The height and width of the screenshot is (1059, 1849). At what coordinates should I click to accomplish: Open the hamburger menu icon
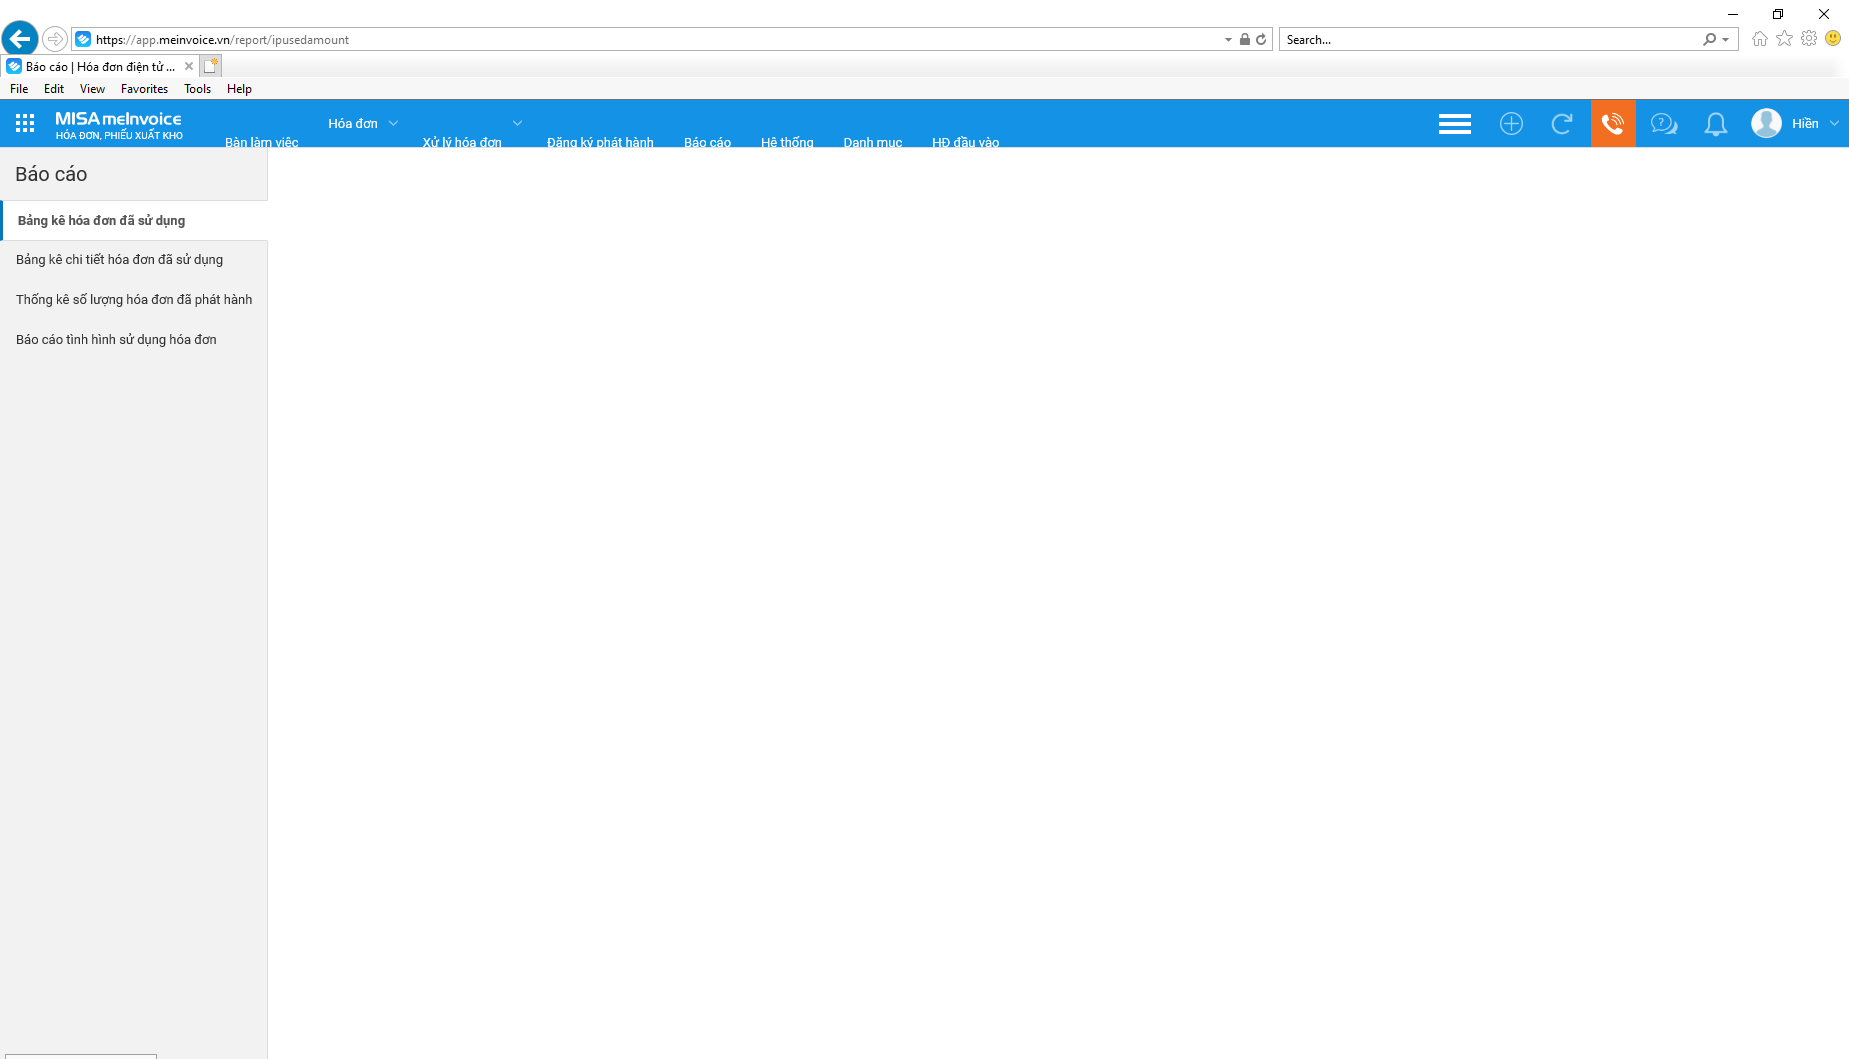tap(1454, 124)
